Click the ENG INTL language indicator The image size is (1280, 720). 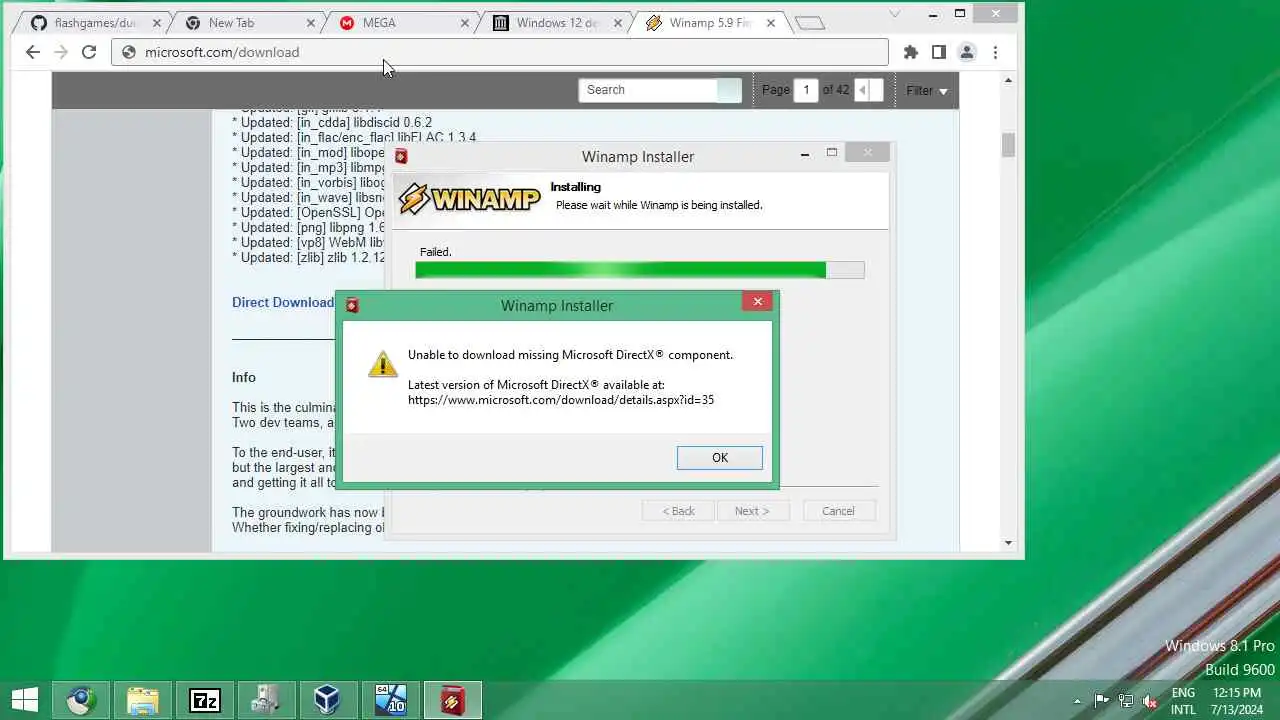(1183, 701)
